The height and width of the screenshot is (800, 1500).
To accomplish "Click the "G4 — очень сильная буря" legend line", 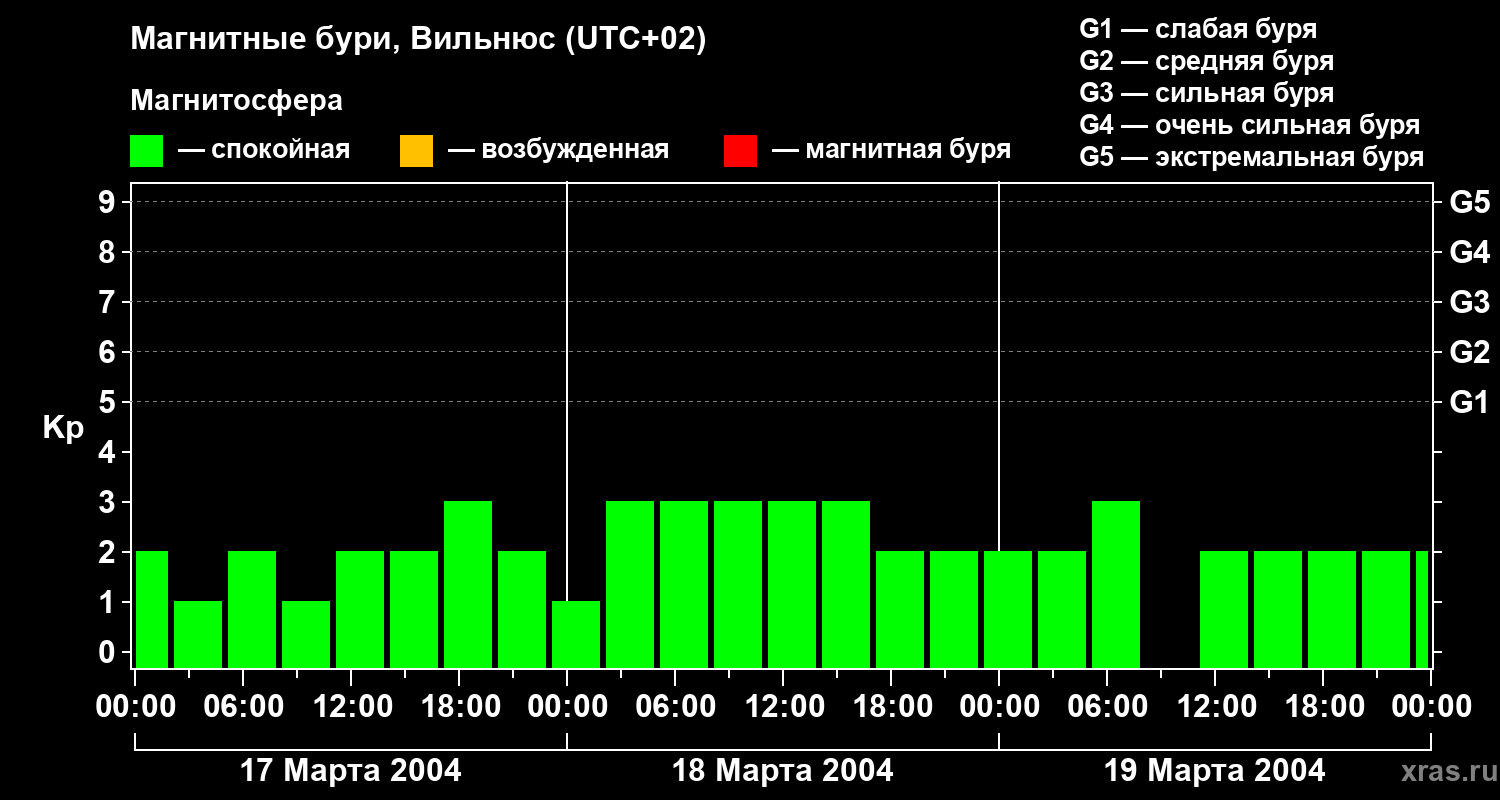I will pos(1250,125).
